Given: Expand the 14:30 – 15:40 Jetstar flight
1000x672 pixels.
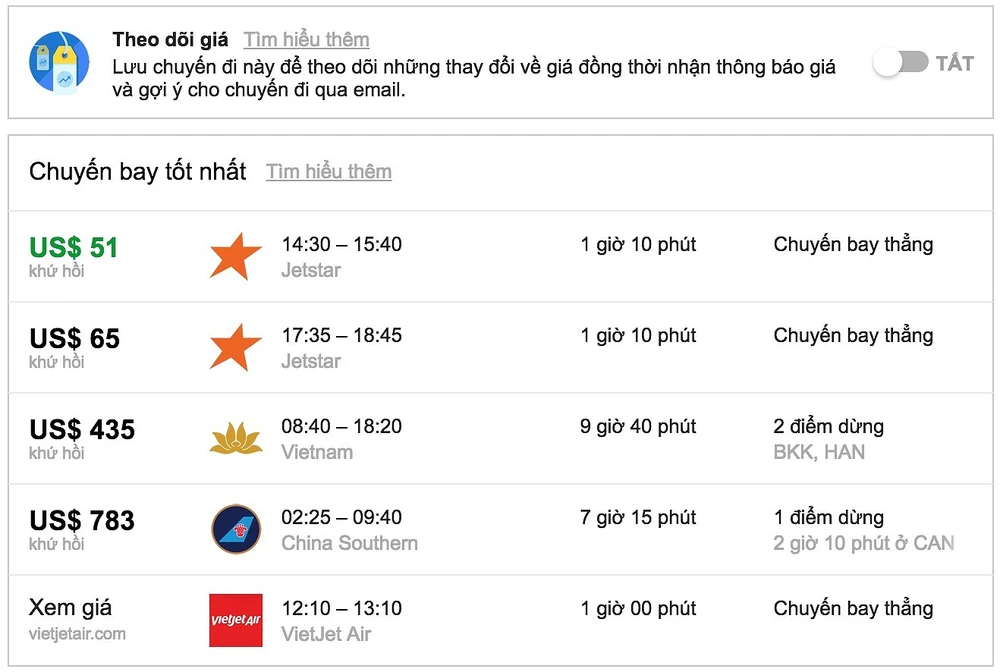Looking at the screenshot, I should click(341, 245).
